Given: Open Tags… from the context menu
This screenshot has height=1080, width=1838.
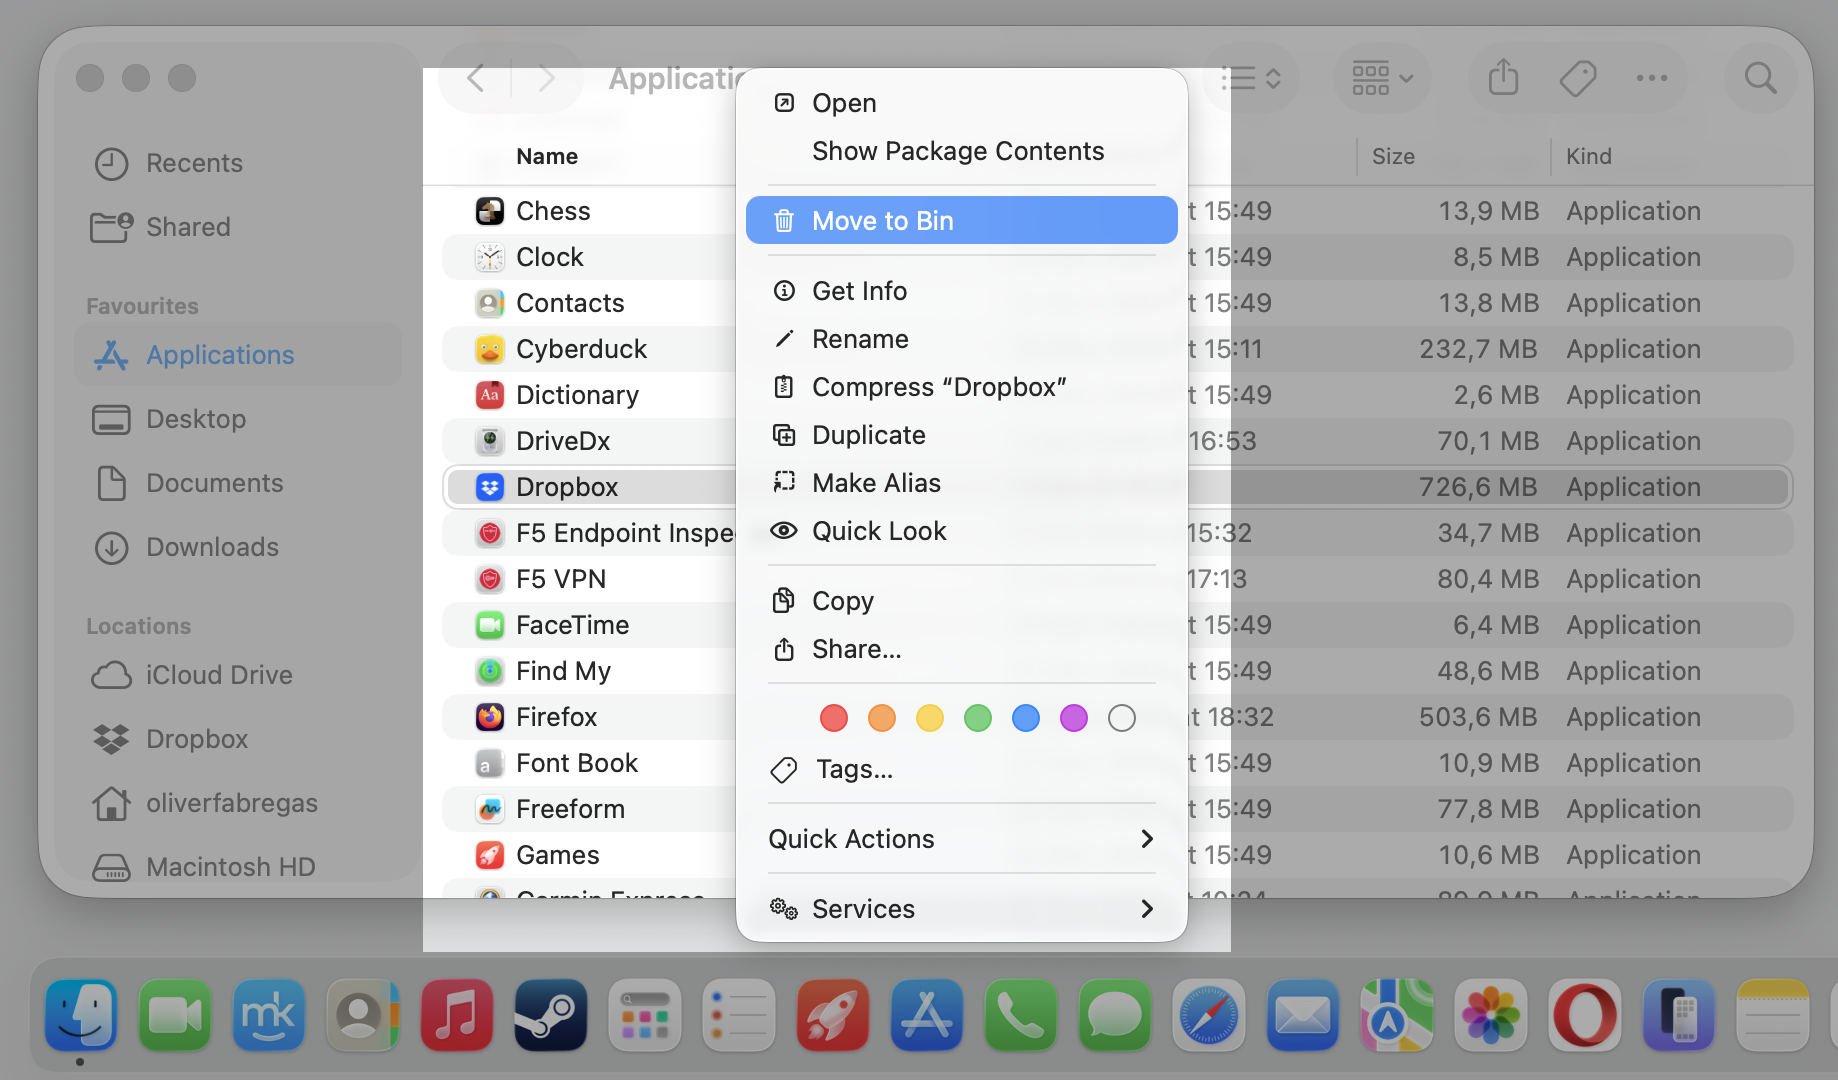Looking at the screenshot, I should pos(962,769).
